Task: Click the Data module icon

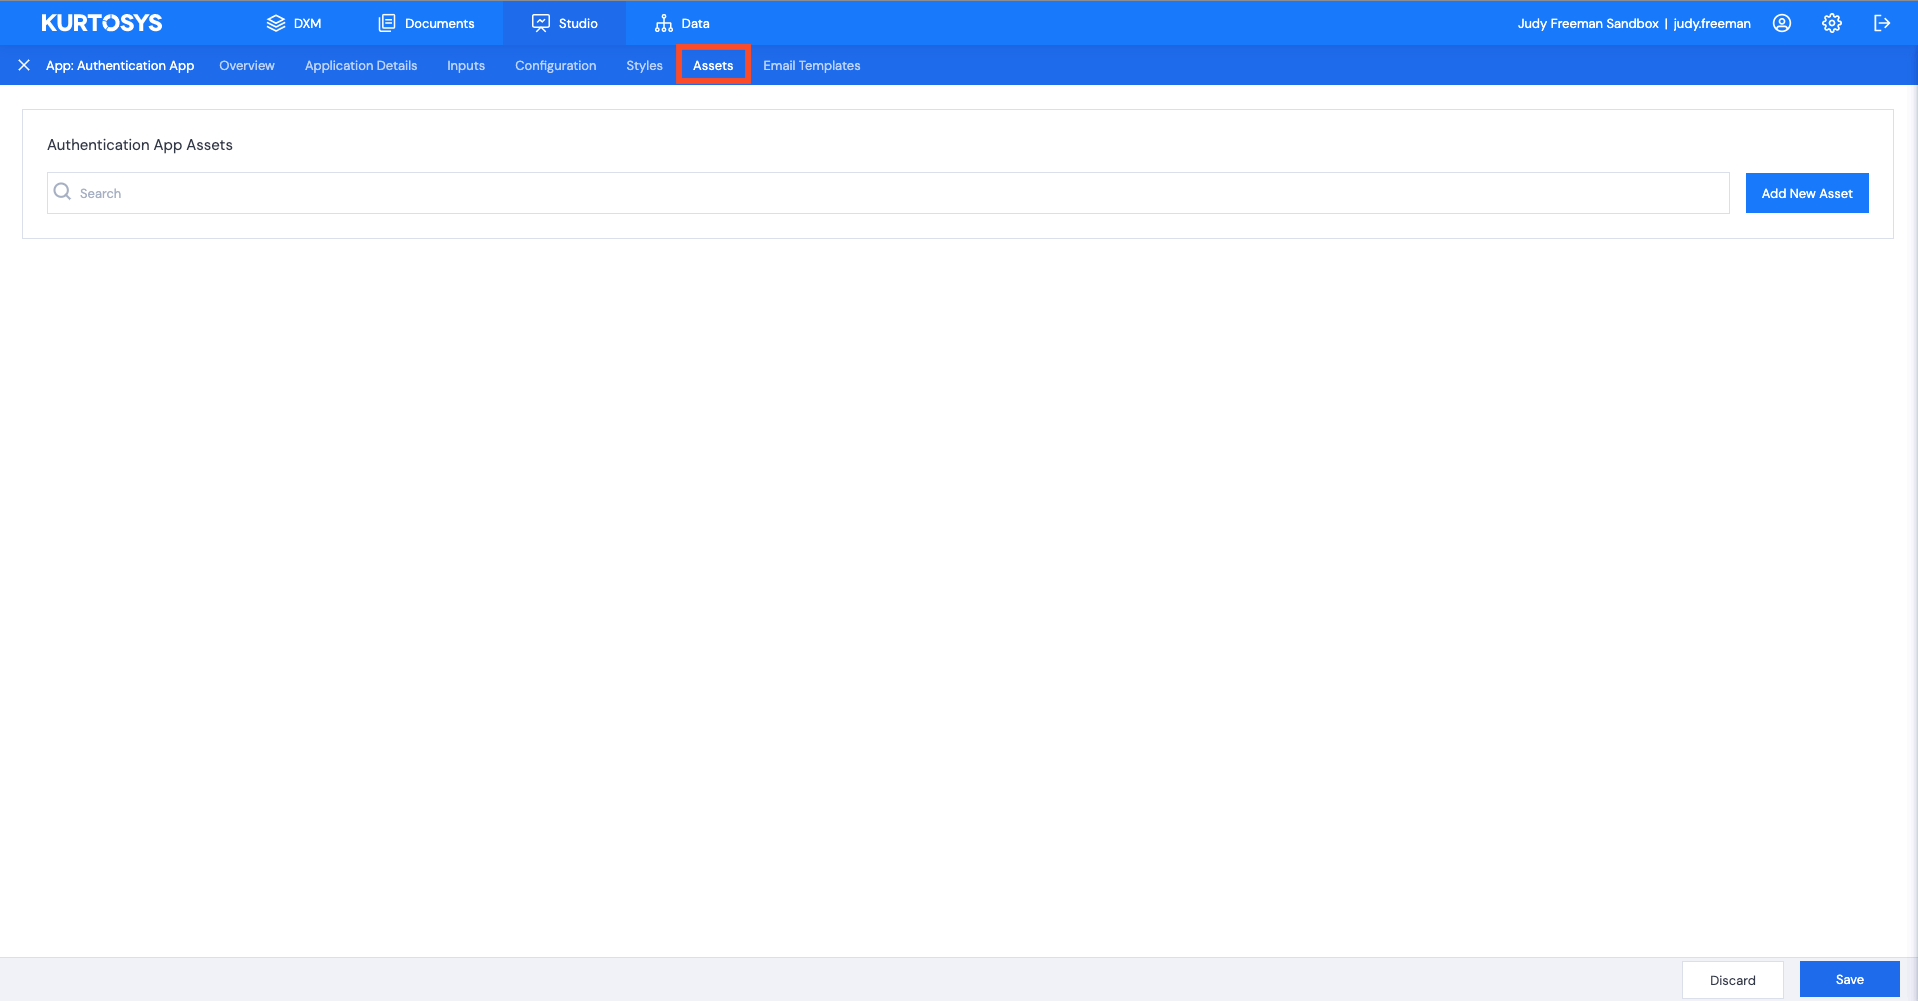Action: click(x=663, y=22)
